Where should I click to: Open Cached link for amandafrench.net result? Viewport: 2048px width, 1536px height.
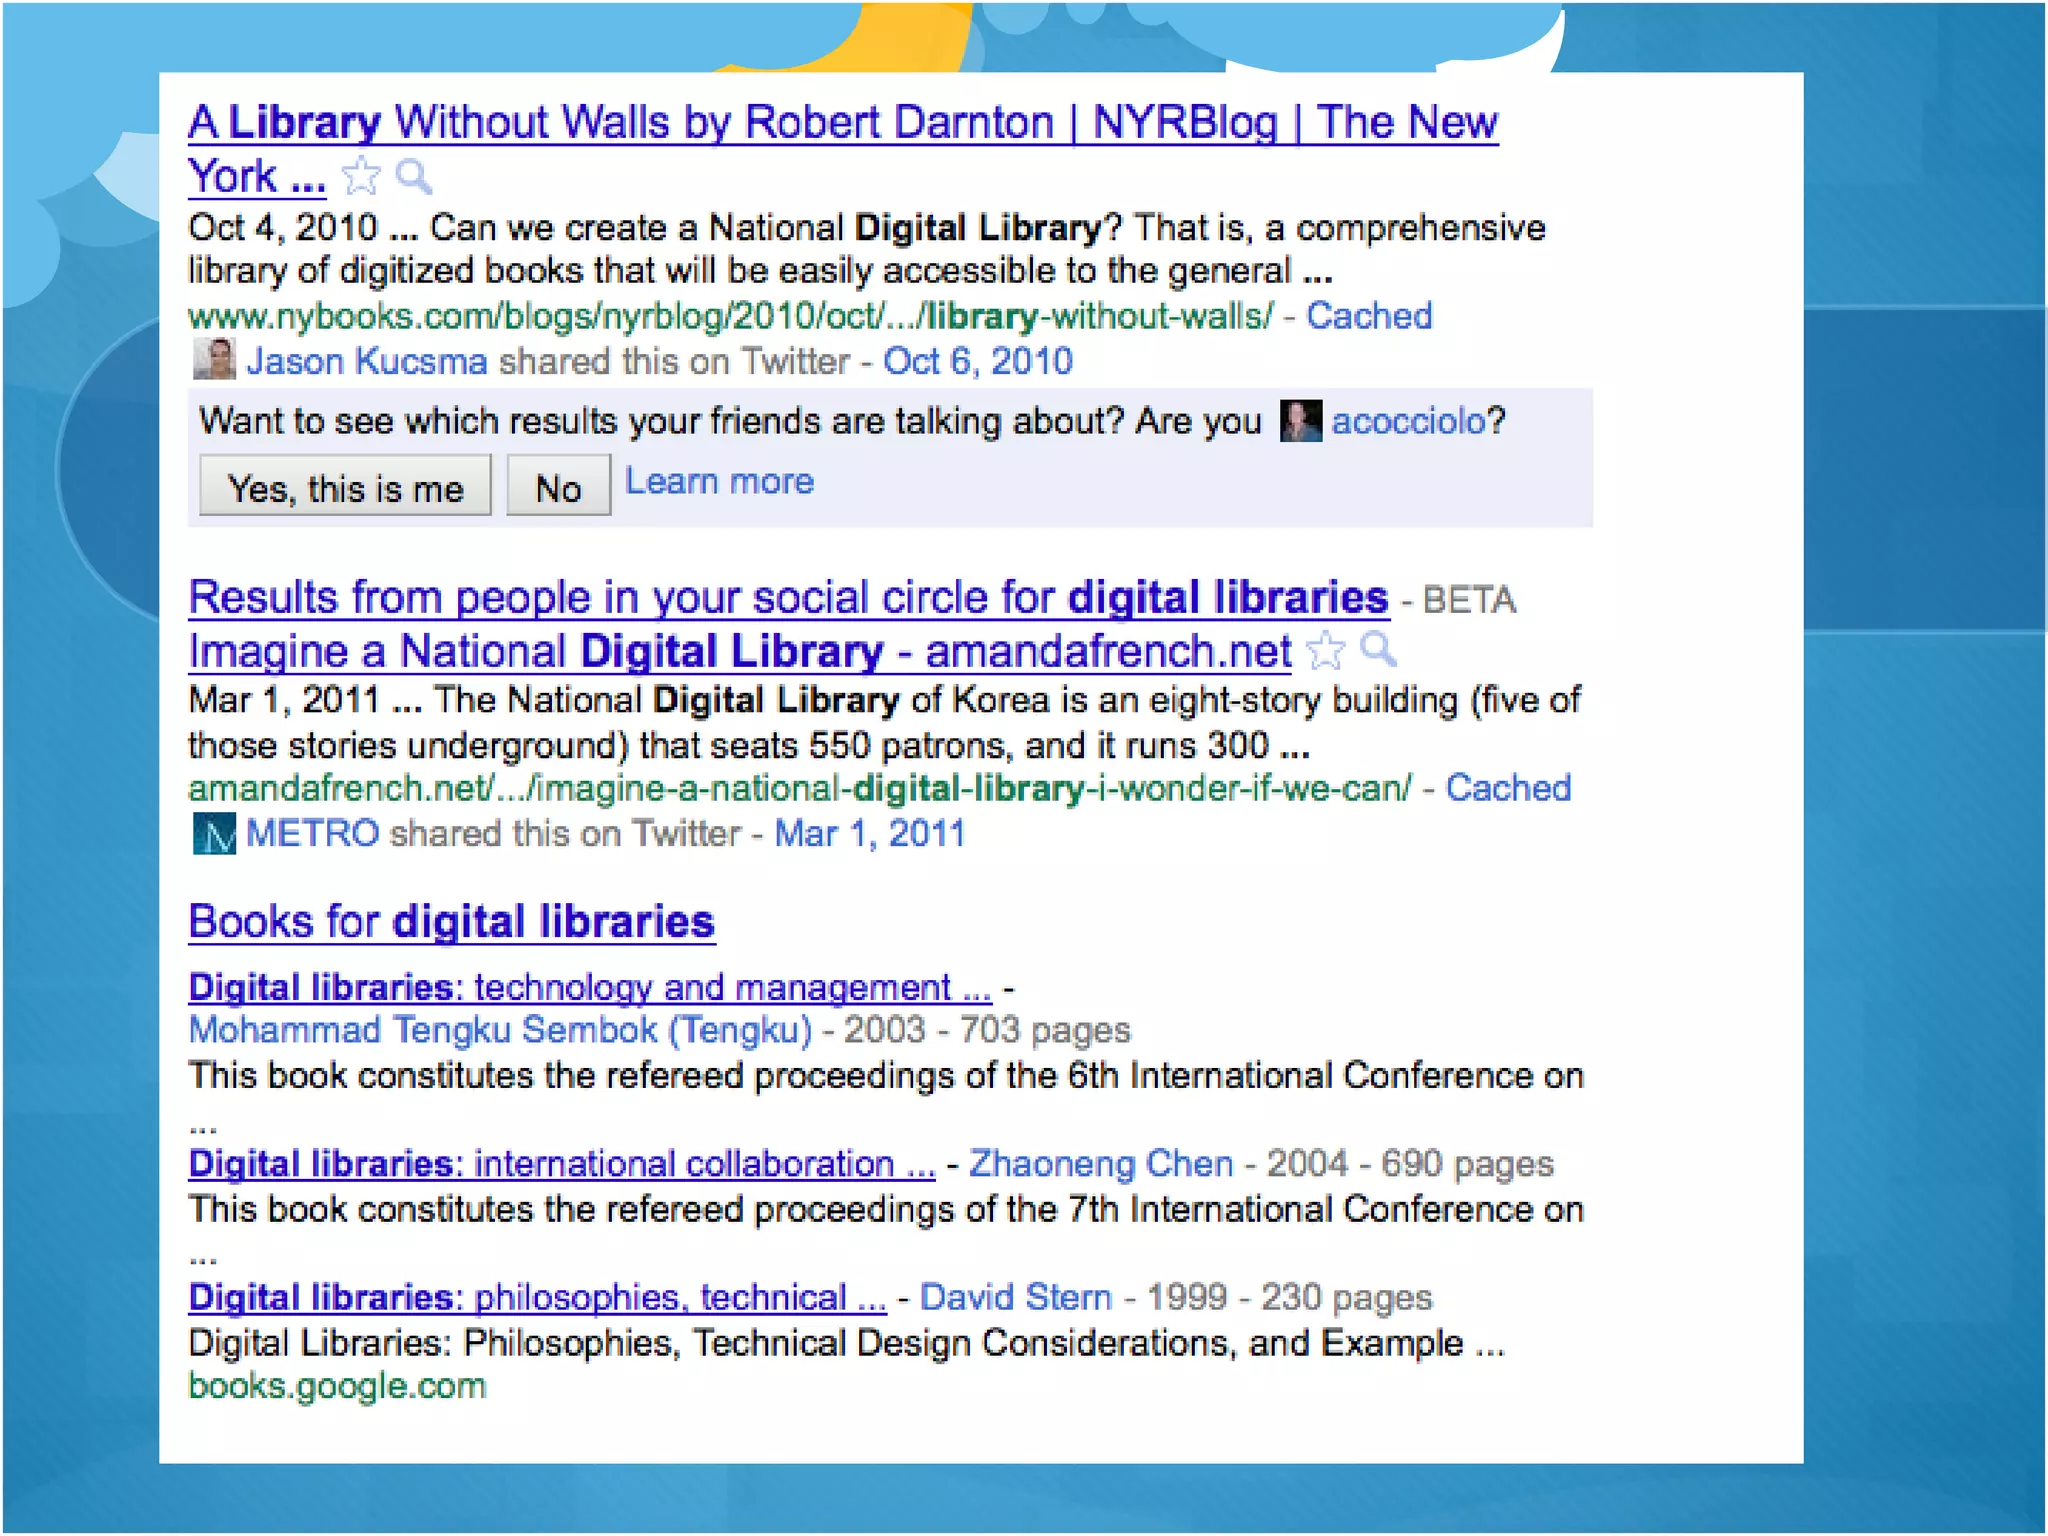(1507, 788)
